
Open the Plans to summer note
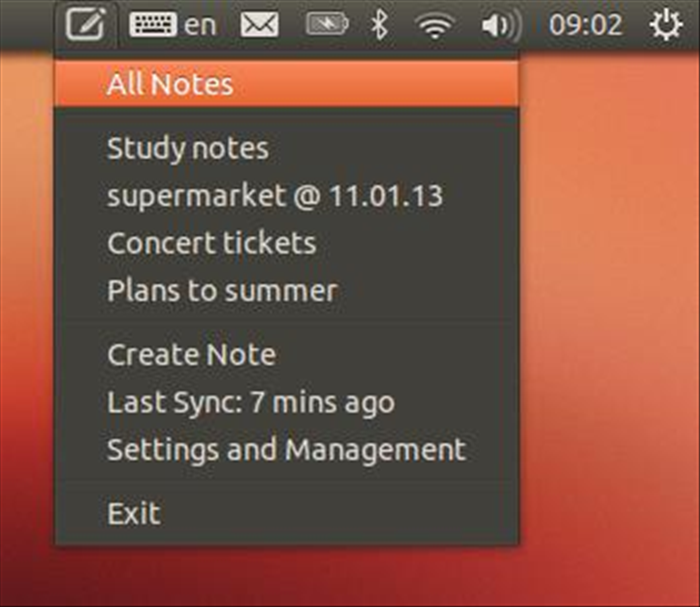[x=287, y=291]
